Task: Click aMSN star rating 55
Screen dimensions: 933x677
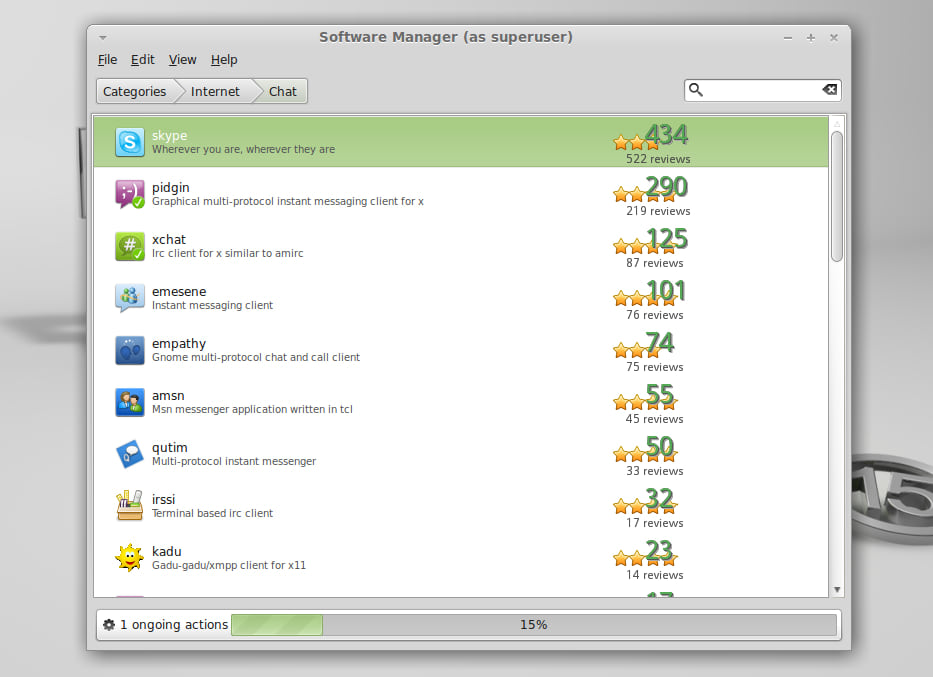Action: click(x=645, y=396)
